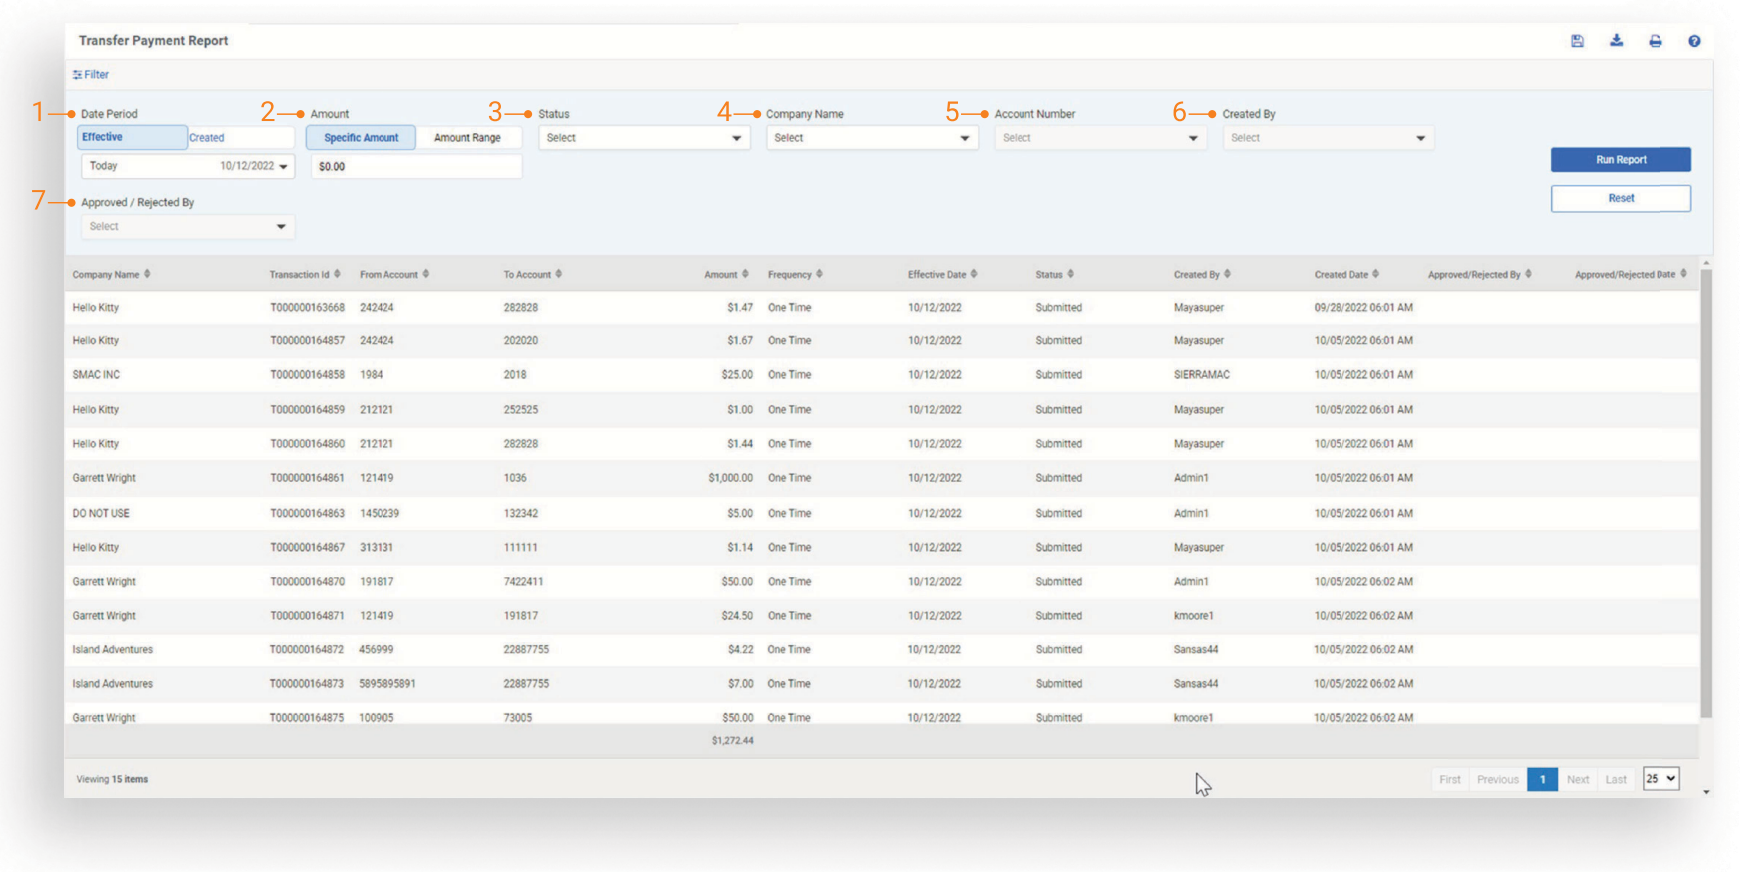Image resolution: width=1740 pixels, height=872 pixels.
Task: Sort by Company Name column arrows
Action: [x=147, y=274]
